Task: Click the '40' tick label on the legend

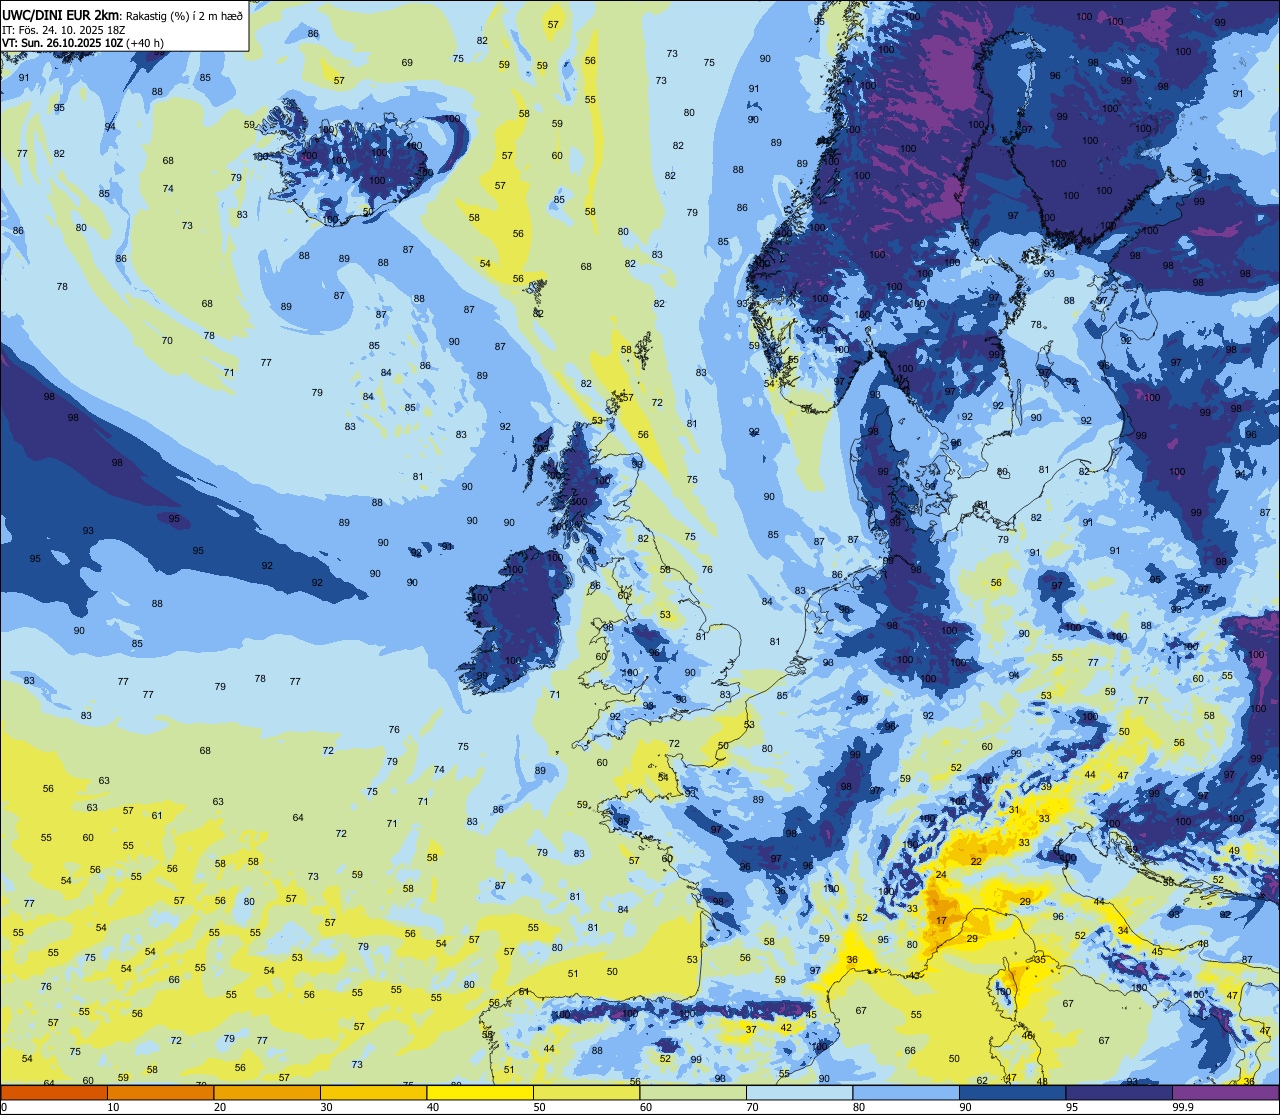Action: click(433, 1107)
